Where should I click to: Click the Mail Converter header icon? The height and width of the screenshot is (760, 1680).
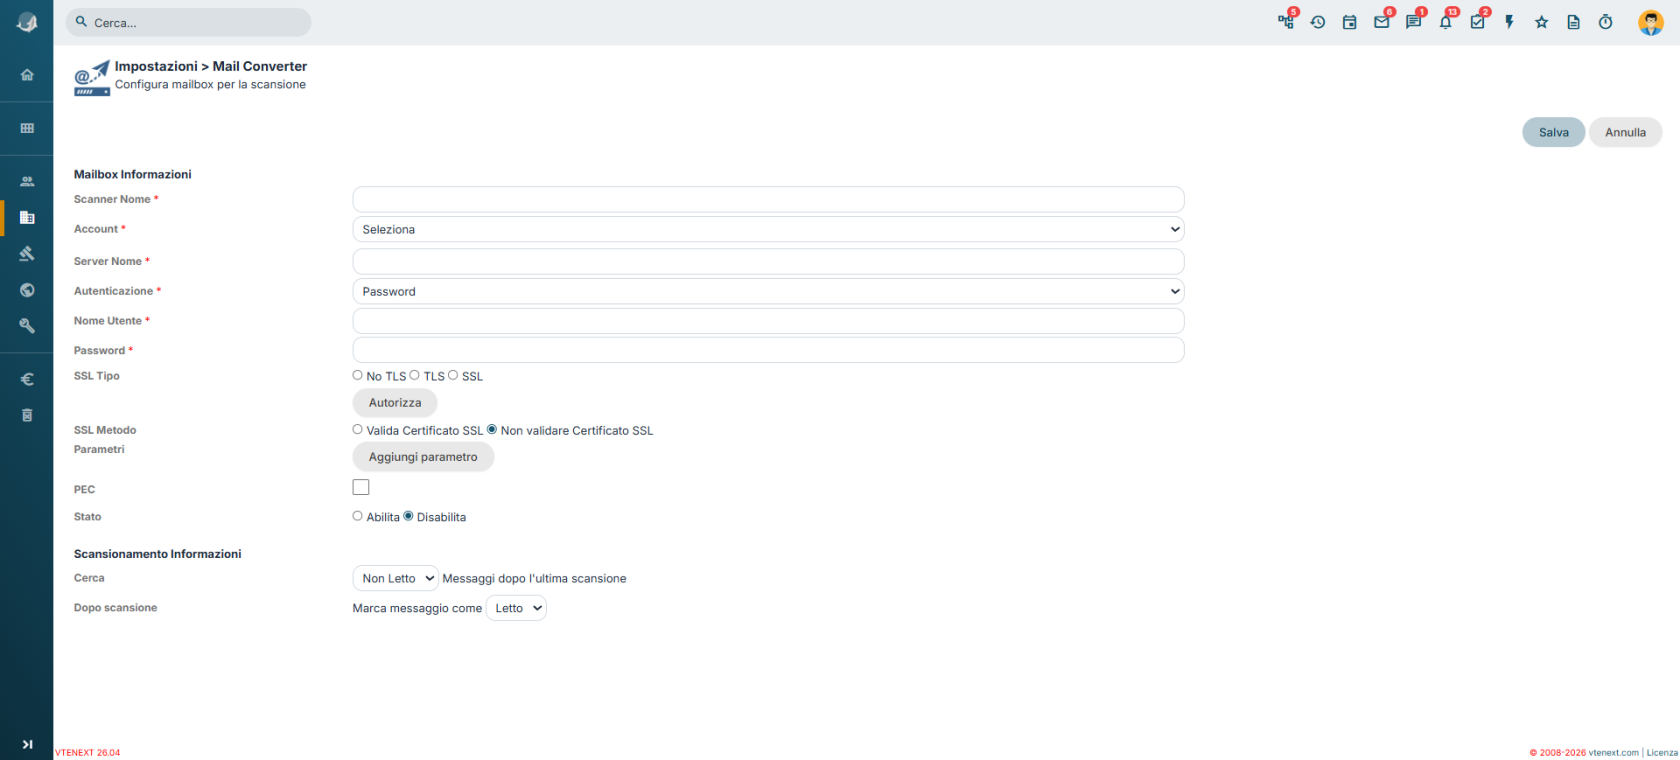point(92,78)
